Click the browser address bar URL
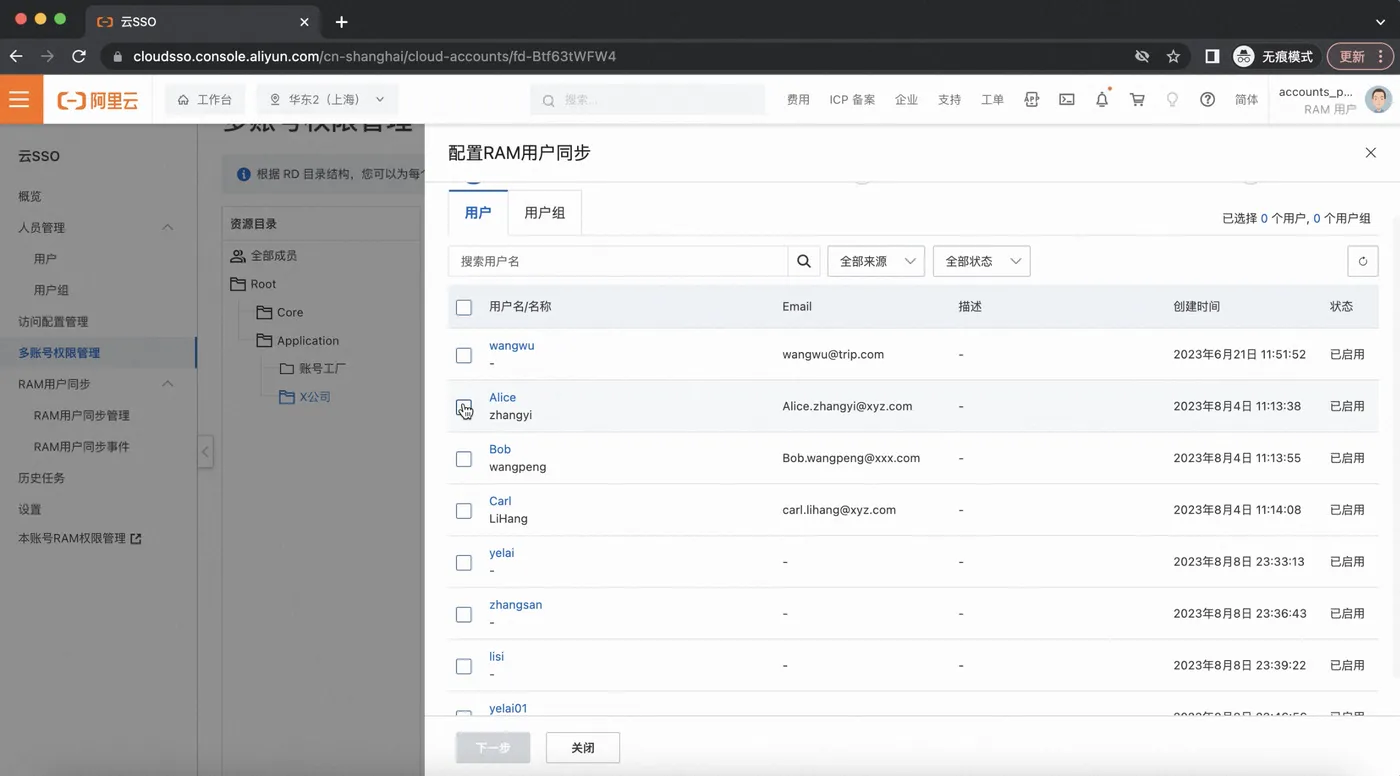The width and height of the screenshot is (1400, 776). tap(375, 56)
